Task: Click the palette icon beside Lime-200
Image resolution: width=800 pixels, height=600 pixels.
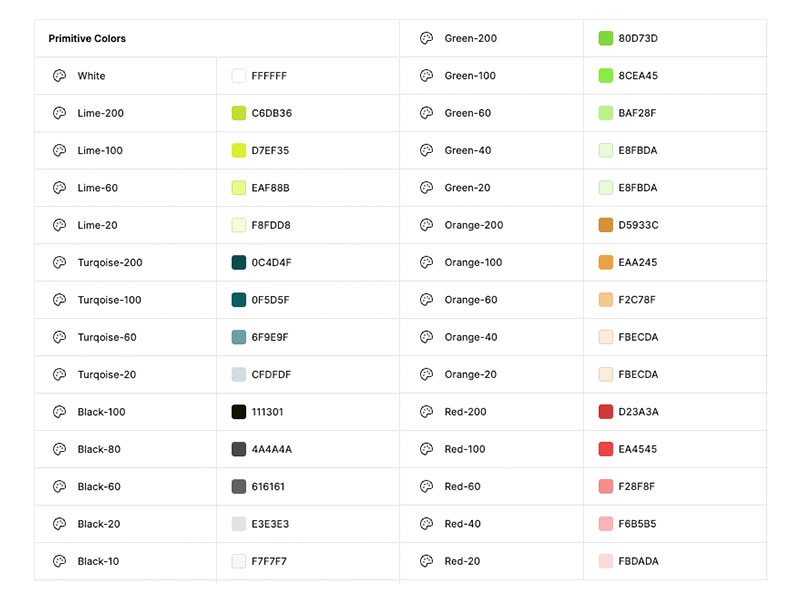Action: [x=59, y=113]
